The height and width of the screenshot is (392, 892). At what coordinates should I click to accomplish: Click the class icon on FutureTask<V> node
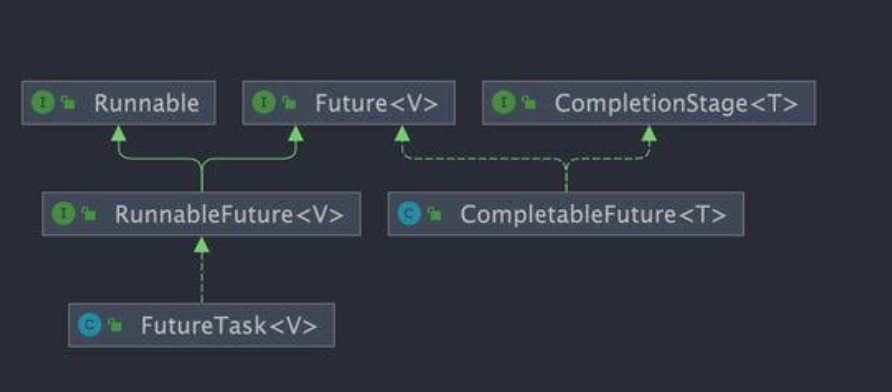90,325
